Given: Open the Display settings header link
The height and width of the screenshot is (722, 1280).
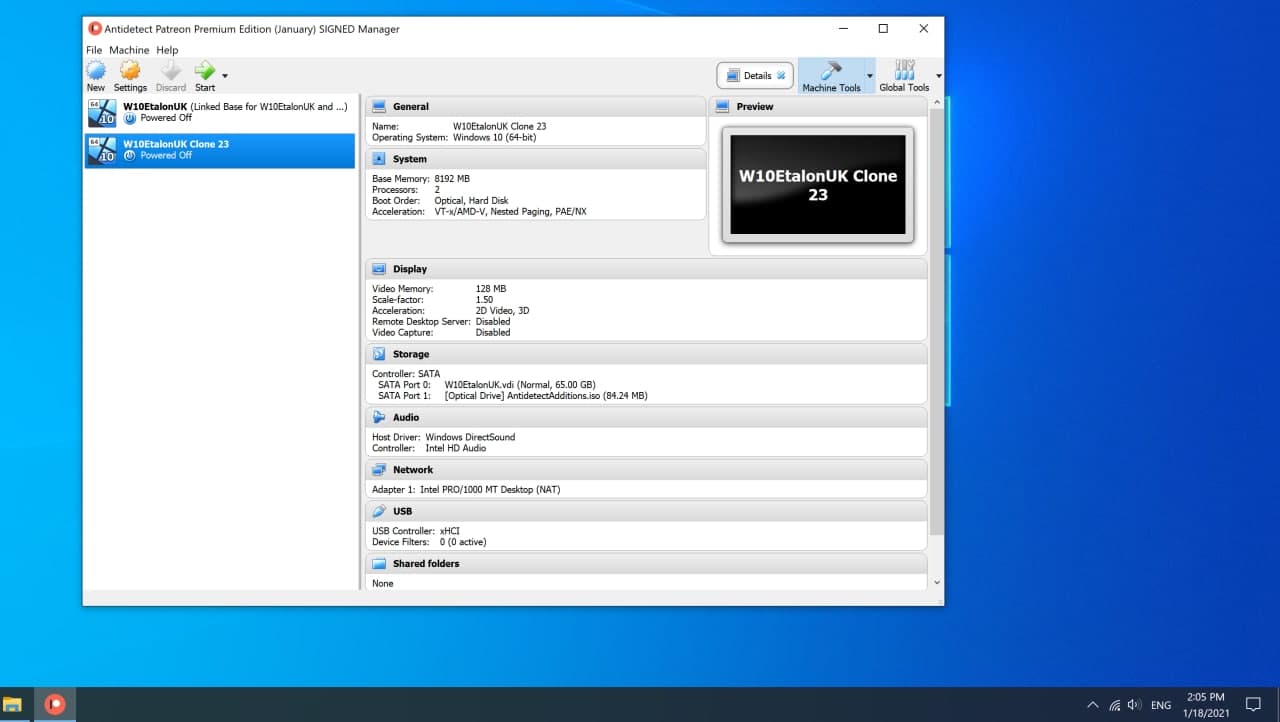Looking at the screenshot, I should [410, 269].
